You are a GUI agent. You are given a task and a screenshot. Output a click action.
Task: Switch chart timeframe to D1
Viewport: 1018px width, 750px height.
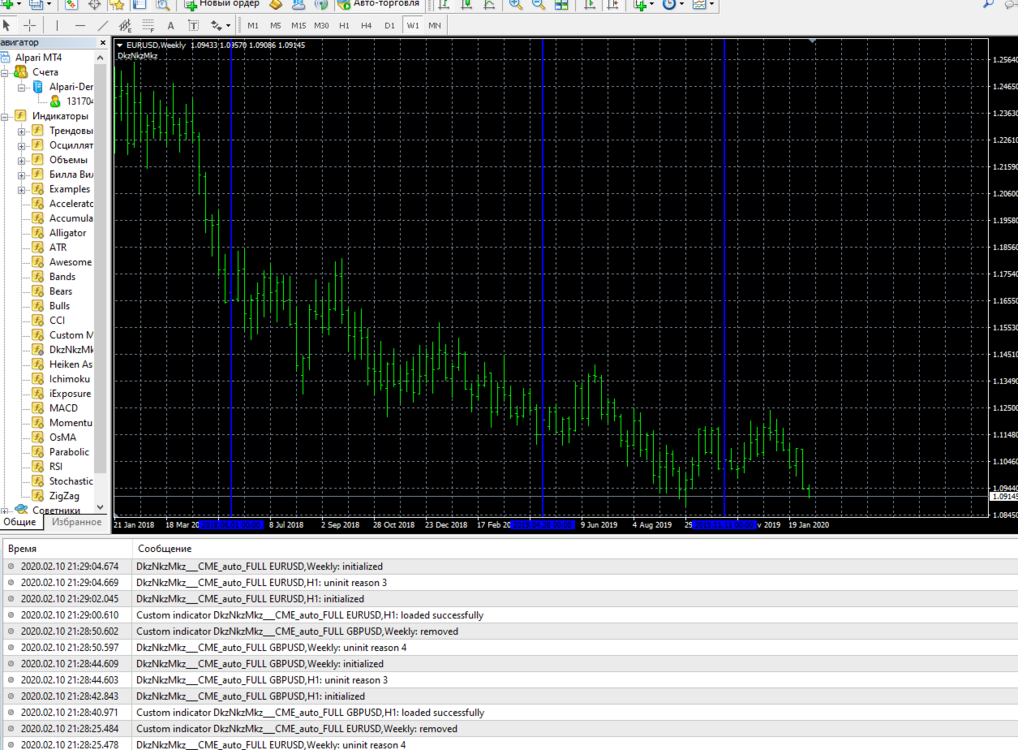(390, 25)
